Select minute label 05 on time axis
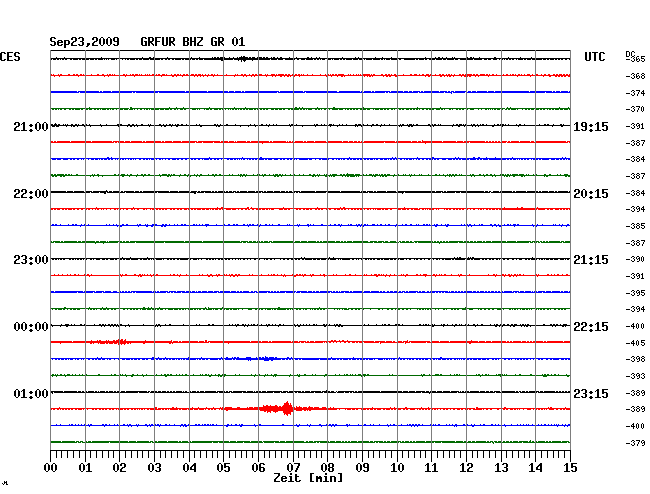 point(223,468)
